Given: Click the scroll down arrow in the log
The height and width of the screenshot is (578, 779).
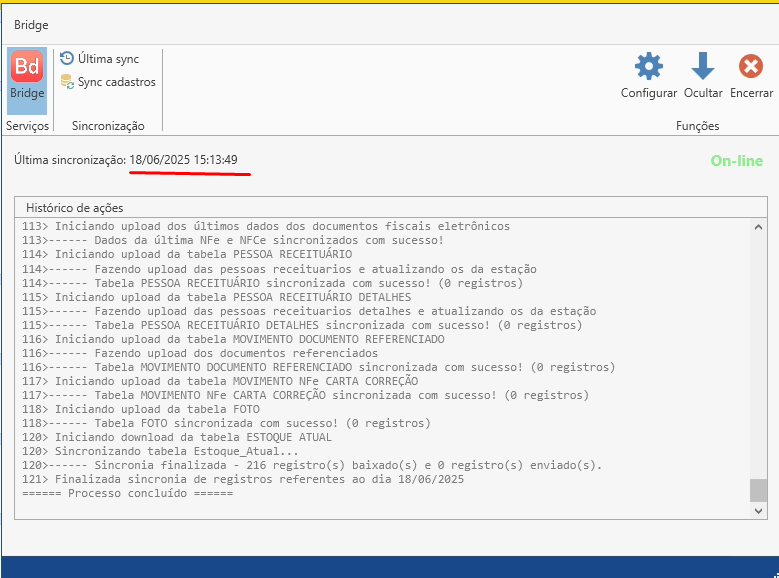Looking at the screenshot, I should (x=759, y=511).
